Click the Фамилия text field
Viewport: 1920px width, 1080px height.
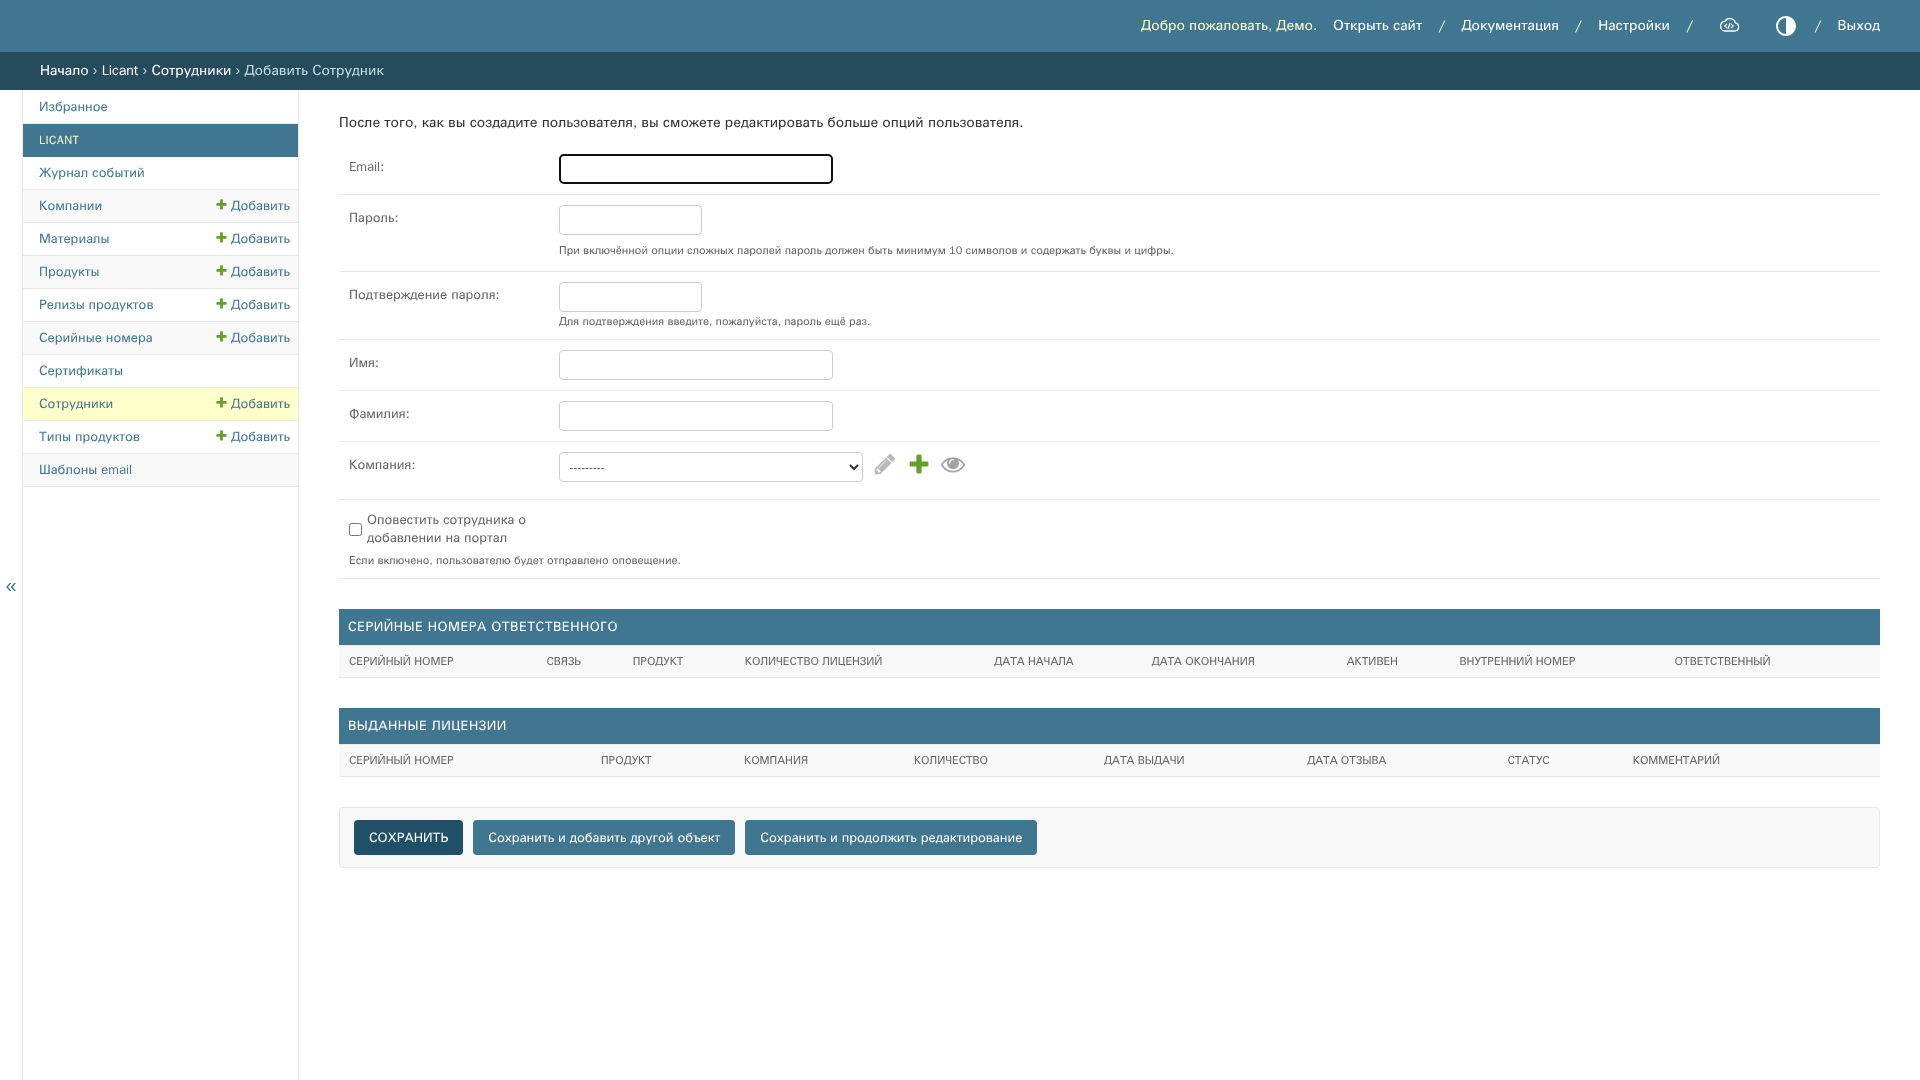tap(696, 416)
